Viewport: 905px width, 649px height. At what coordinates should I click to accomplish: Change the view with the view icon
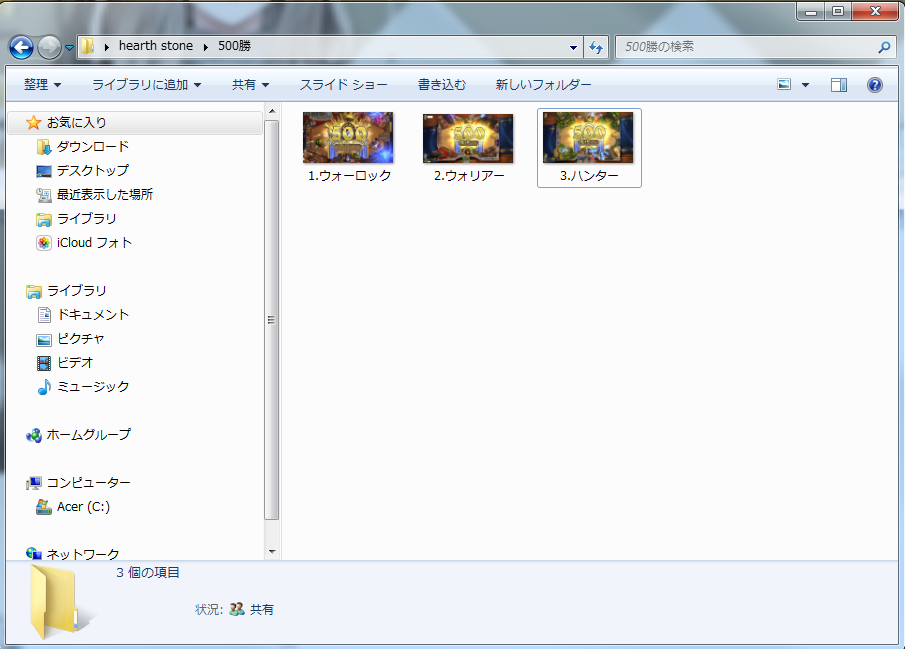click(x=784, y=85)
